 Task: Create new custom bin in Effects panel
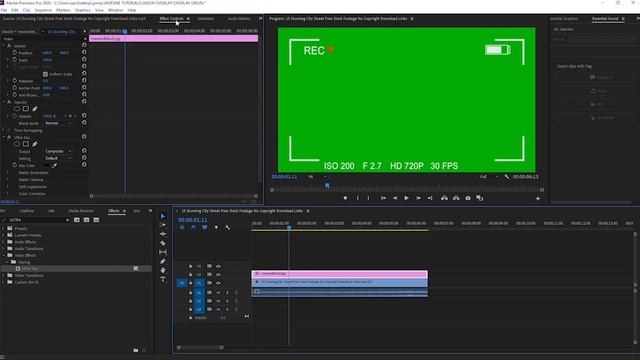click(x=136, y=350)
